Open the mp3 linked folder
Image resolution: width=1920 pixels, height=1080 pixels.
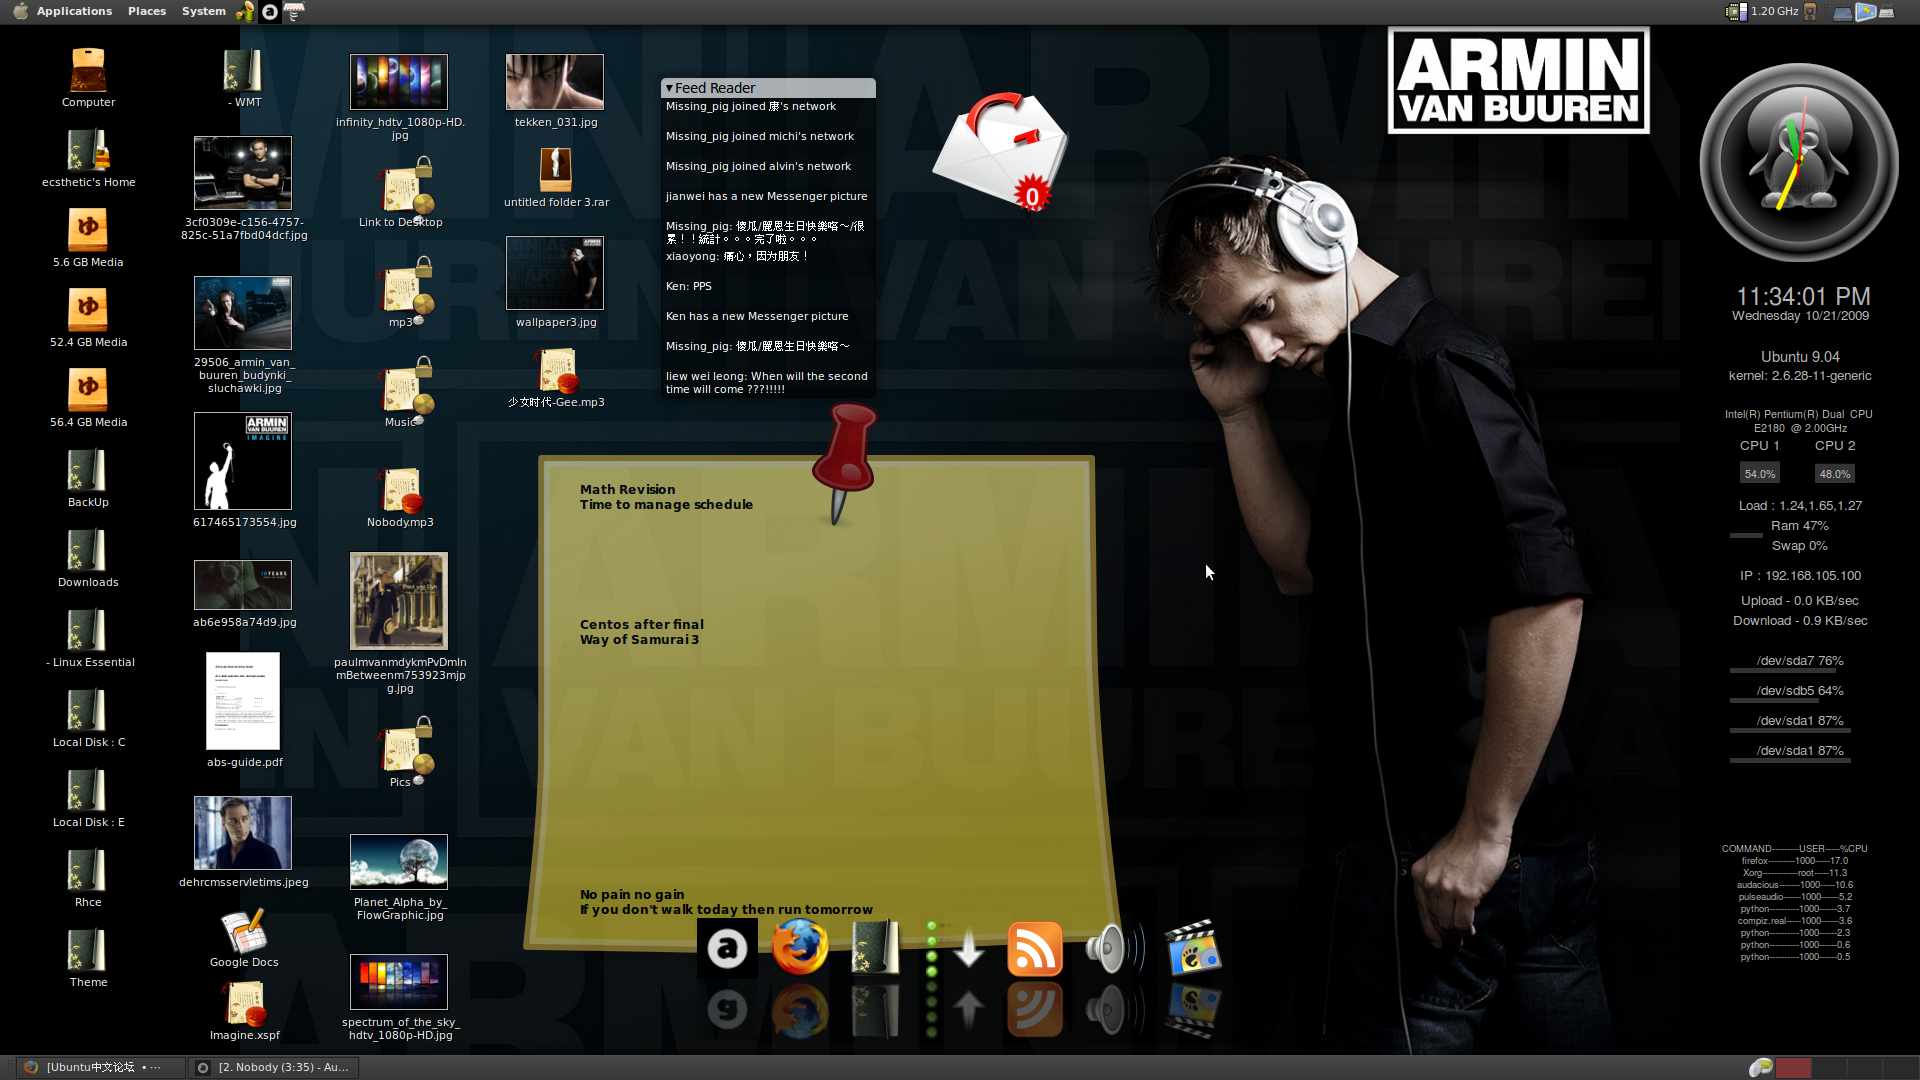coord(403,288)
